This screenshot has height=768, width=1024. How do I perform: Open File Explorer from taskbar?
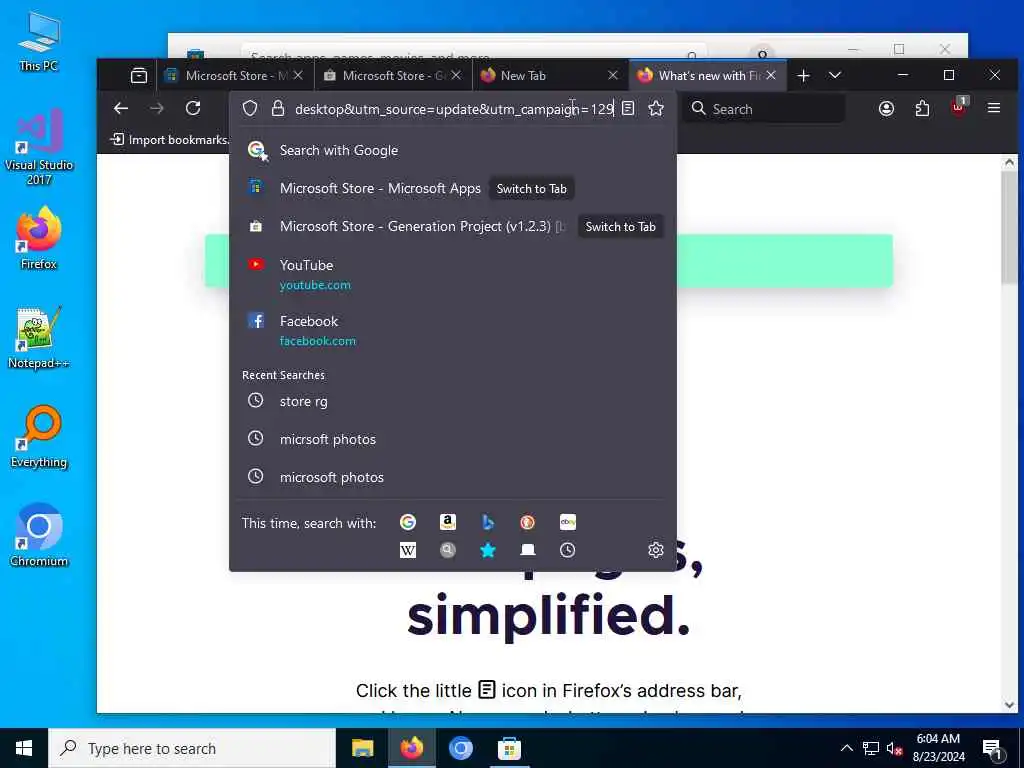pos(362,748)
